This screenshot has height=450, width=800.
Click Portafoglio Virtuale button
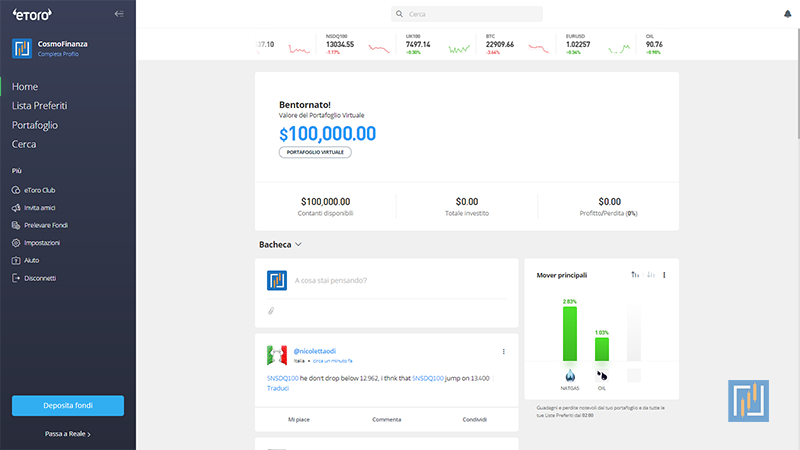tap(315, 152)
